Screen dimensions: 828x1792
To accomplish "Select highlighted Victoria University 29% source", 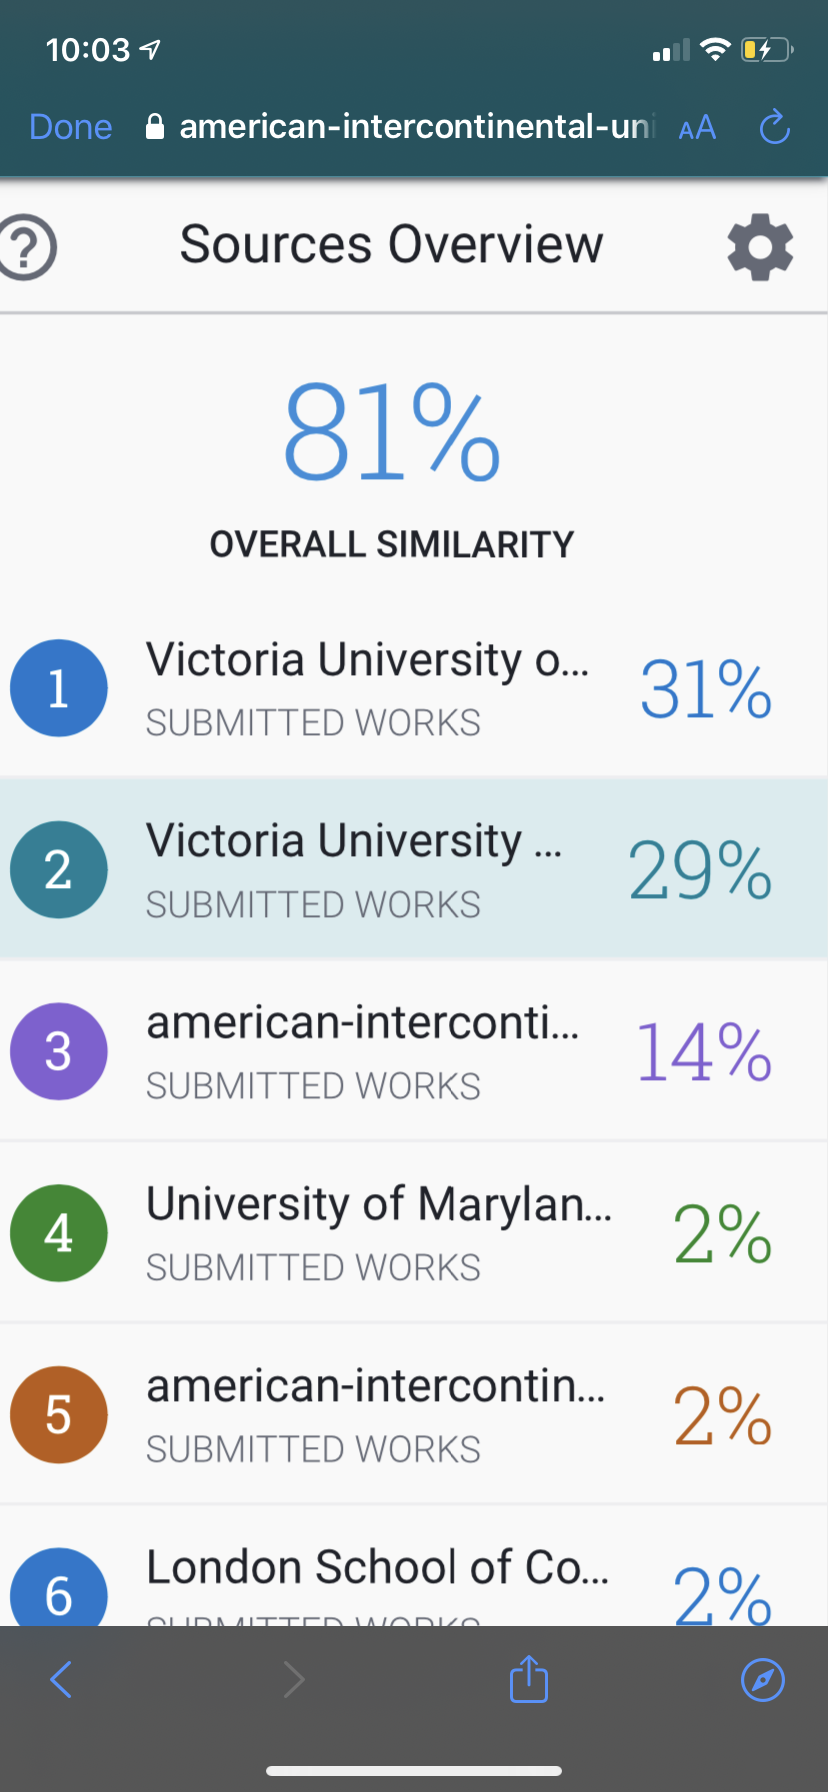I will point(414,868).
